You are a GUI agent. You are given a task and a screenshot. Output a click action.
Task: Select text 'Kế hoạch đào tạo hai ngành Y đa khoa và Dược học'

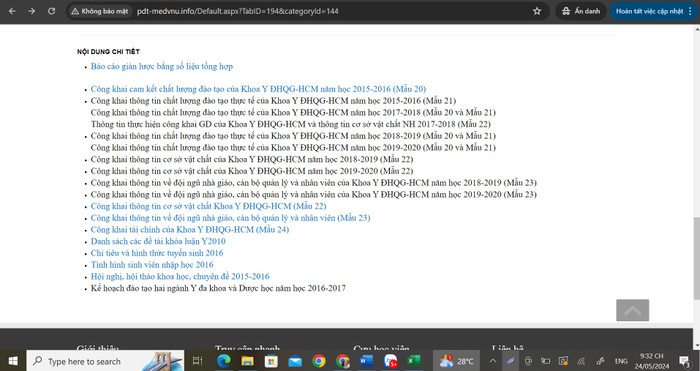(181, 288)
